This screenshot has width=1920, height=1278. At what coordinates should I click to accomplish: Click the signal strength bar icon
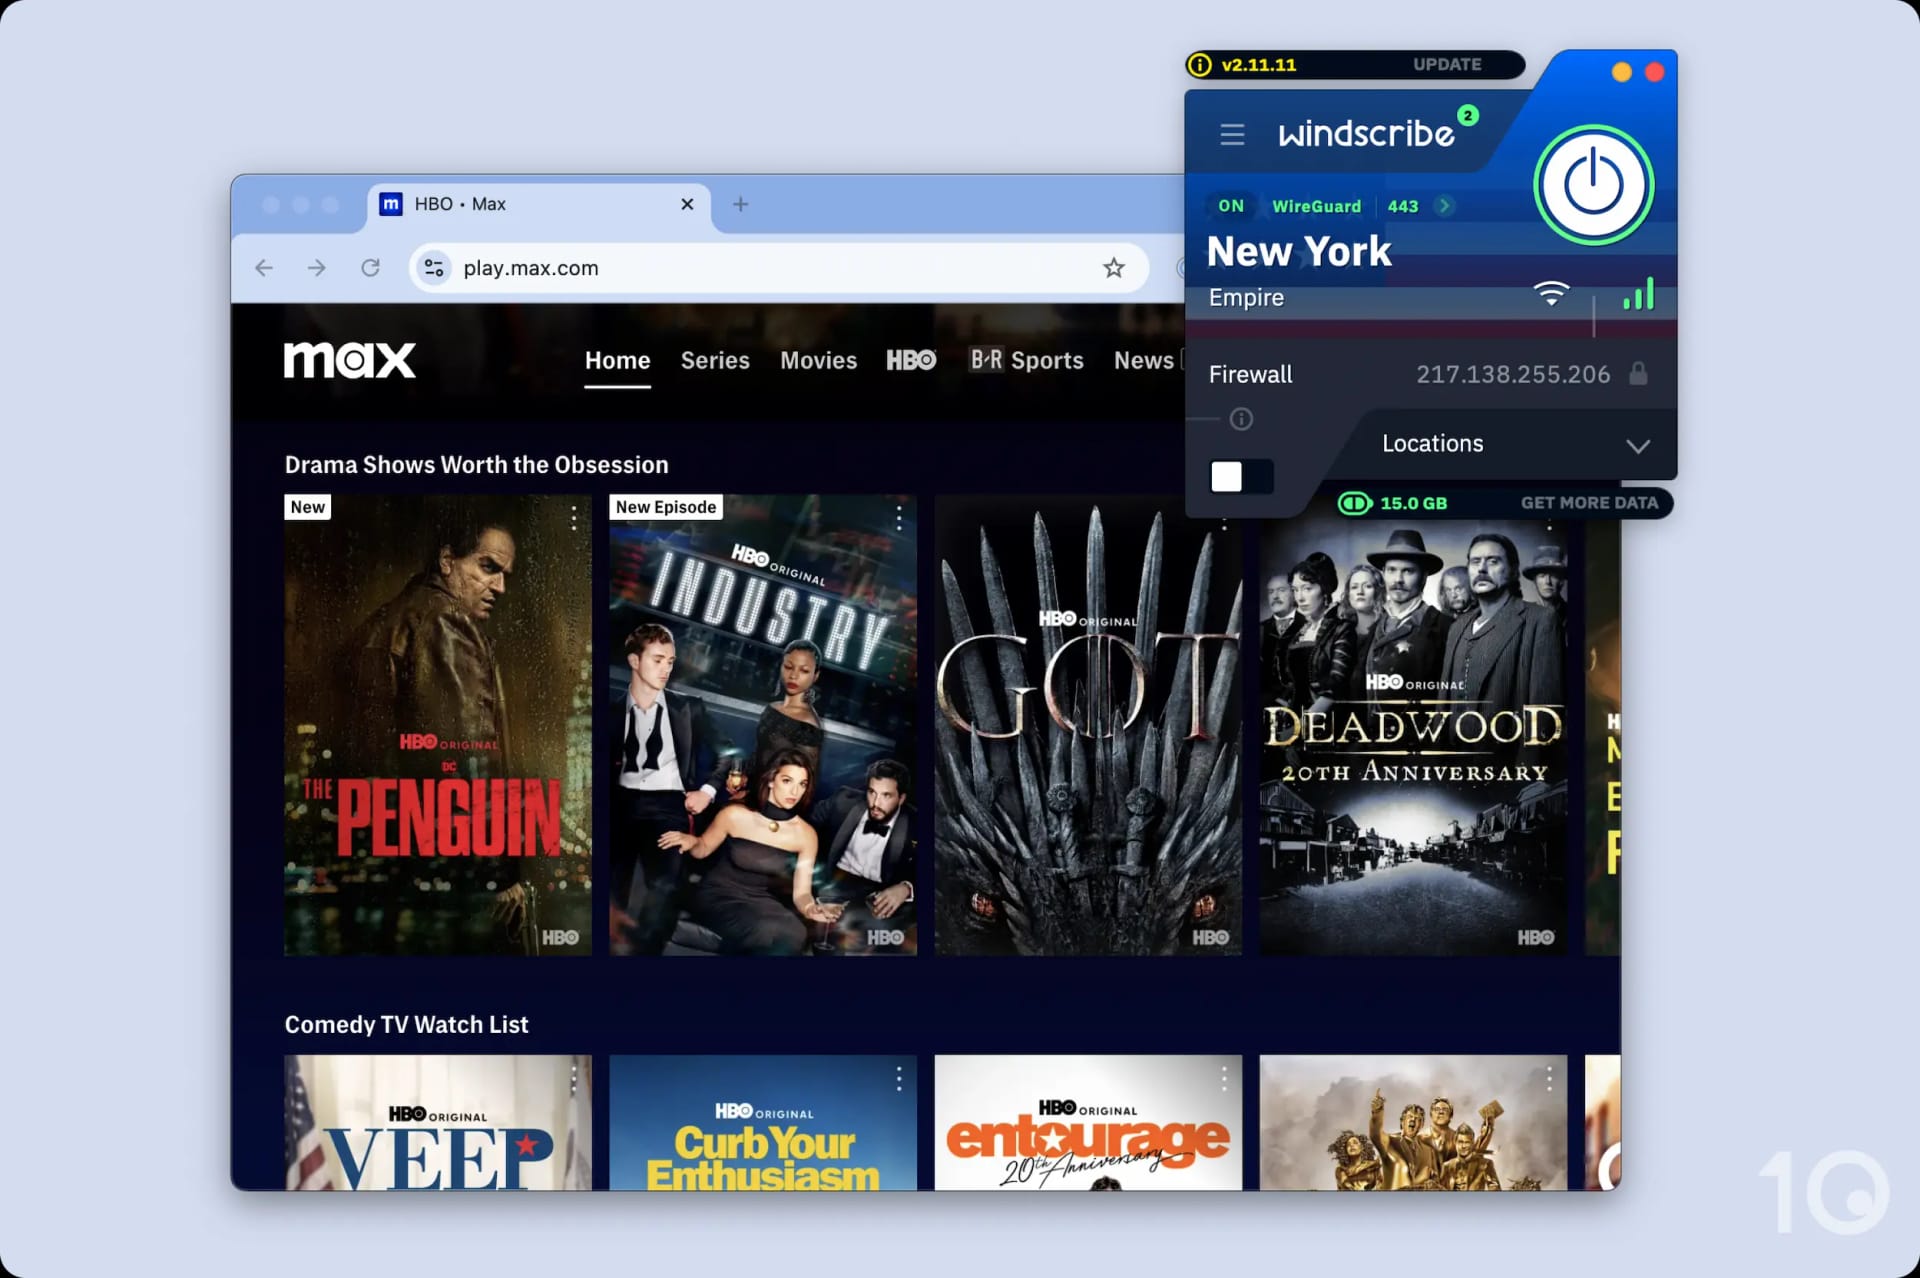(x=1638, y=295)
